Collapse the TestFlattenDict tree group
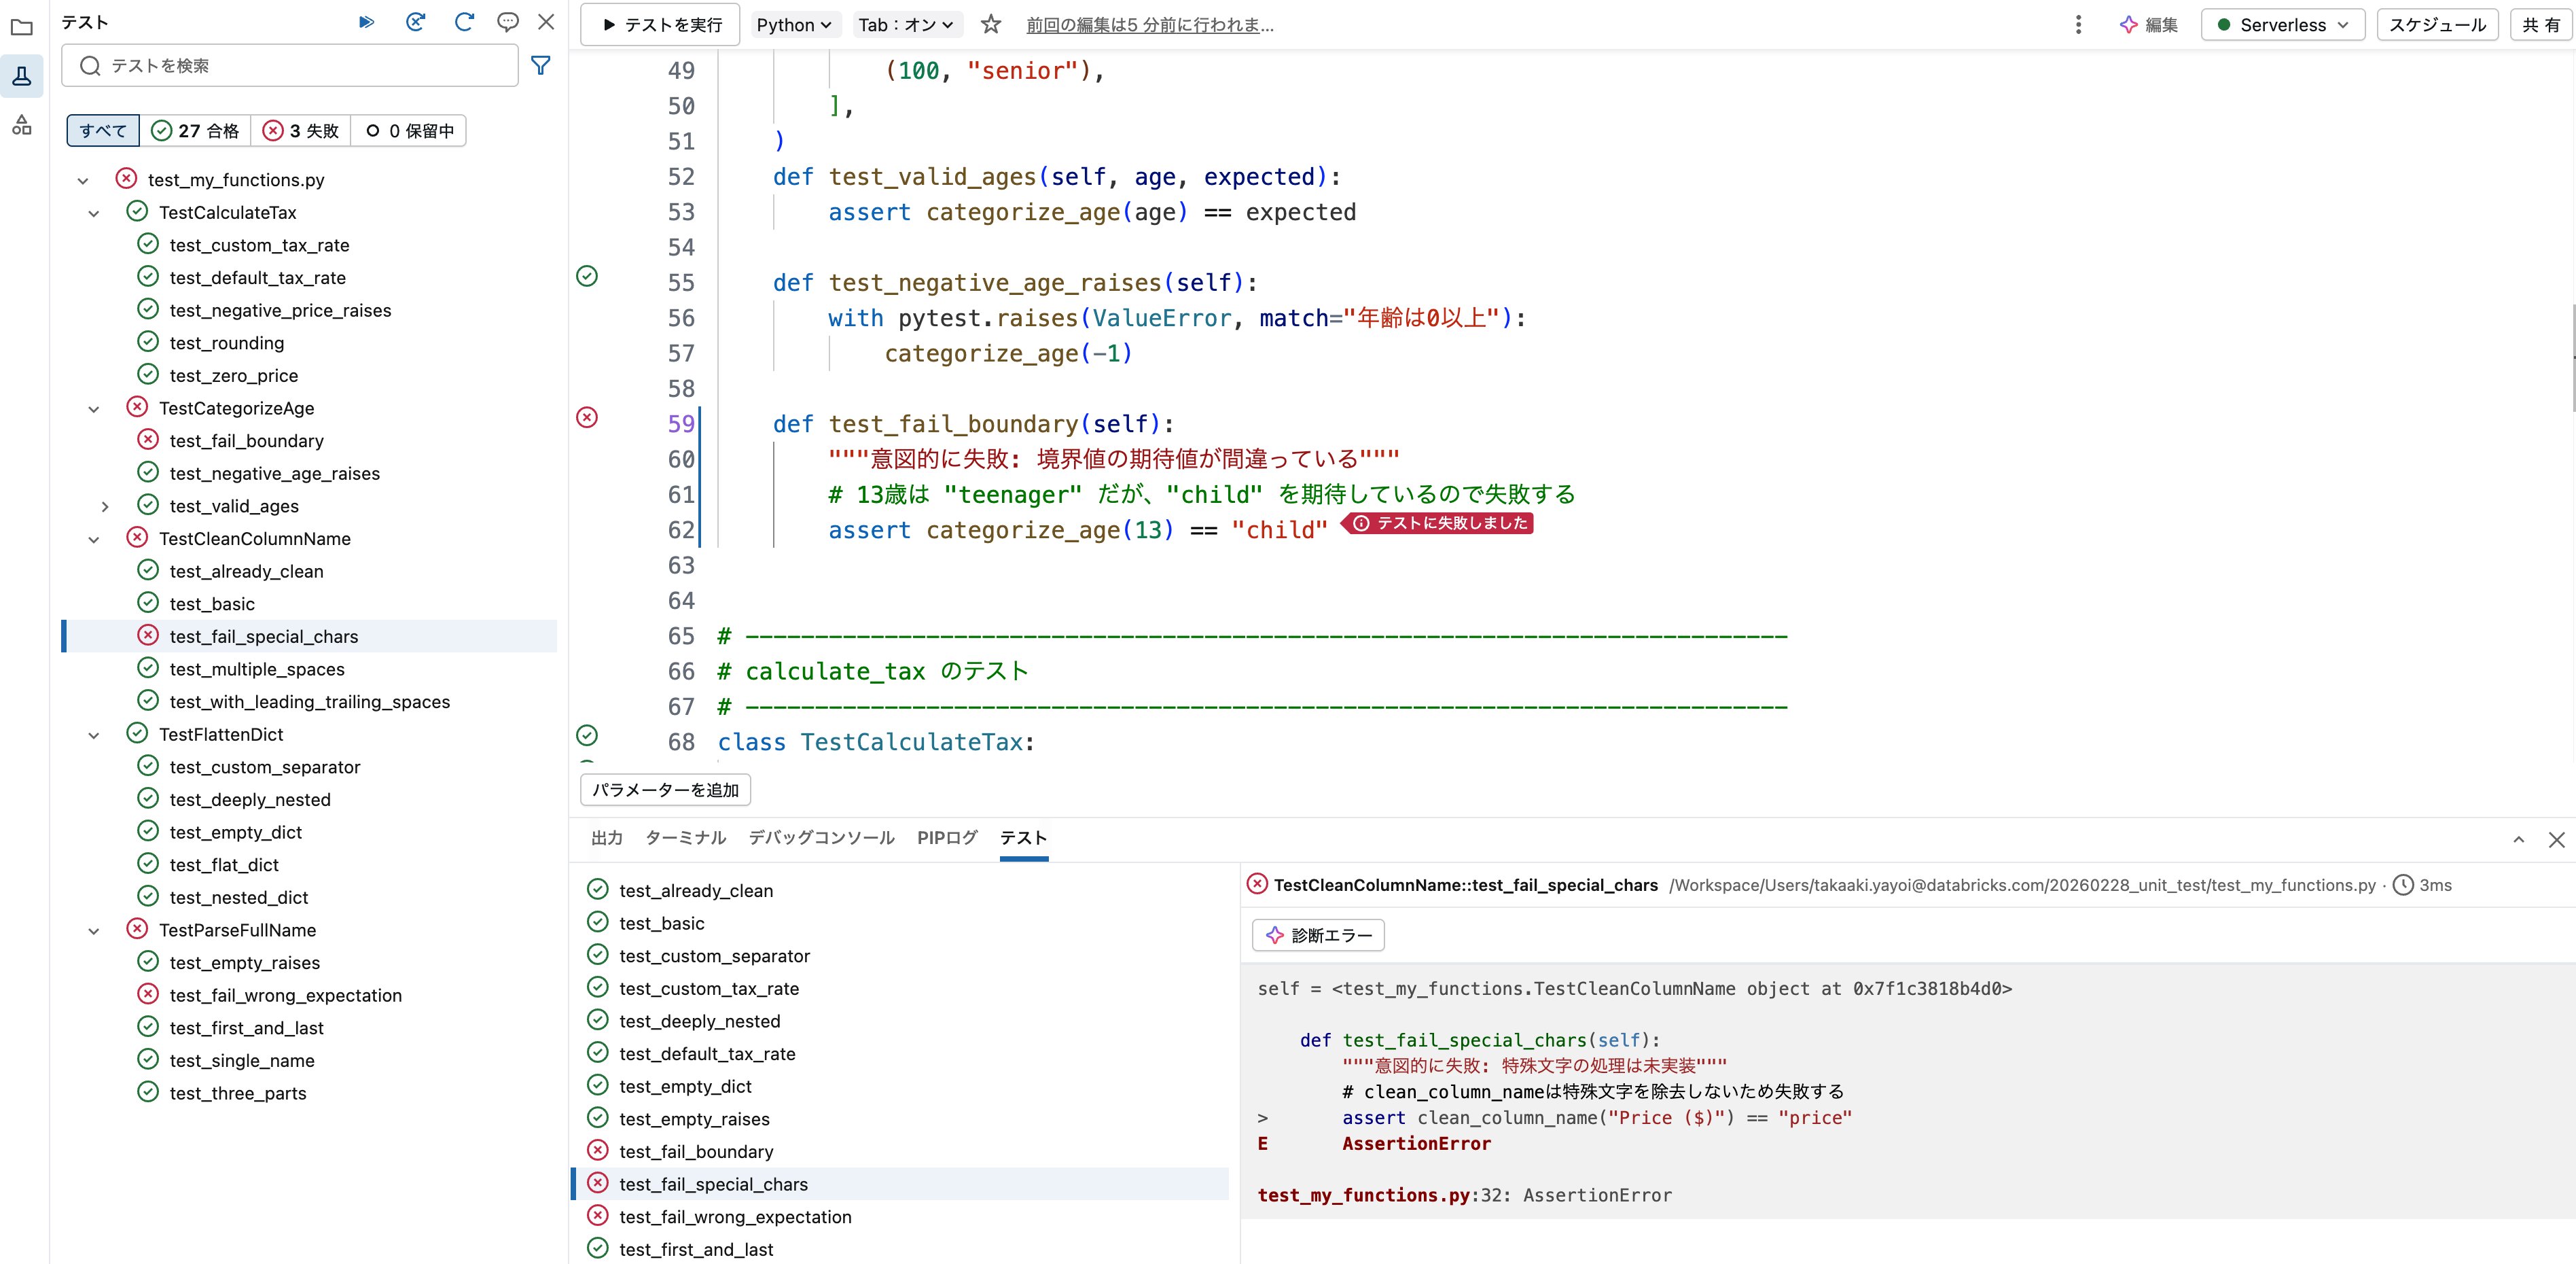Image resolution: width=2576 pixels, height=1264 pixels. tap(94, 735)
